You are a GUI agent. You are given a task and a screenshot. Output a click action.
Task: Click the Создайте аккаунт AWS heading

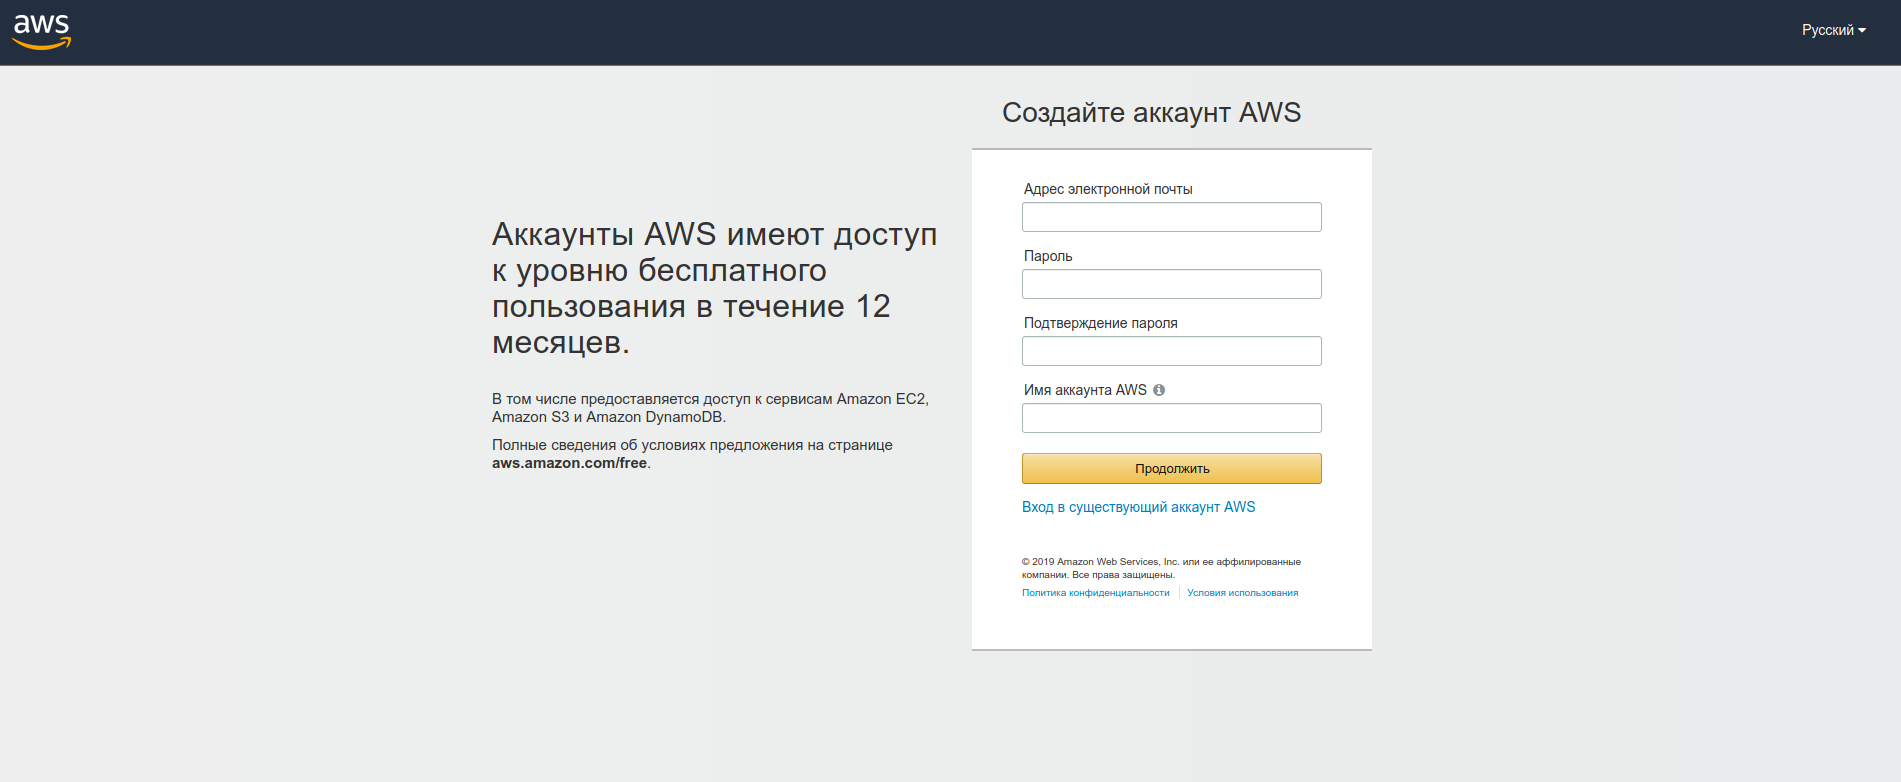click(x=1151, y=112)
